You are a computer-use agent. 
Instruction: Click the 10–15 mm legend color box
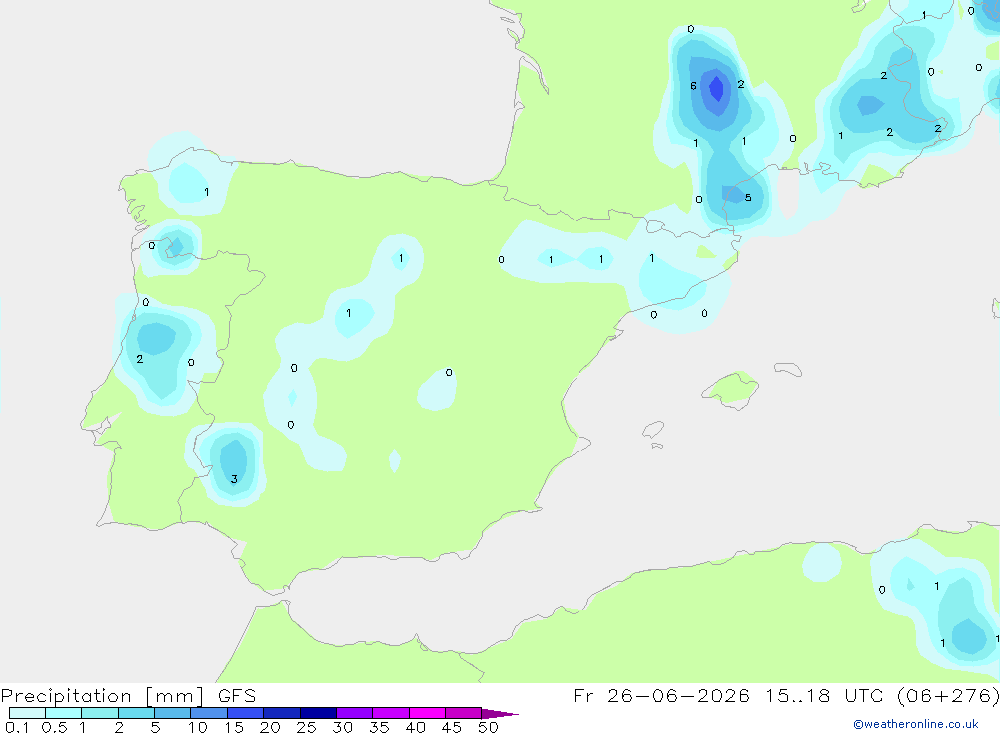tap(209, 713)
